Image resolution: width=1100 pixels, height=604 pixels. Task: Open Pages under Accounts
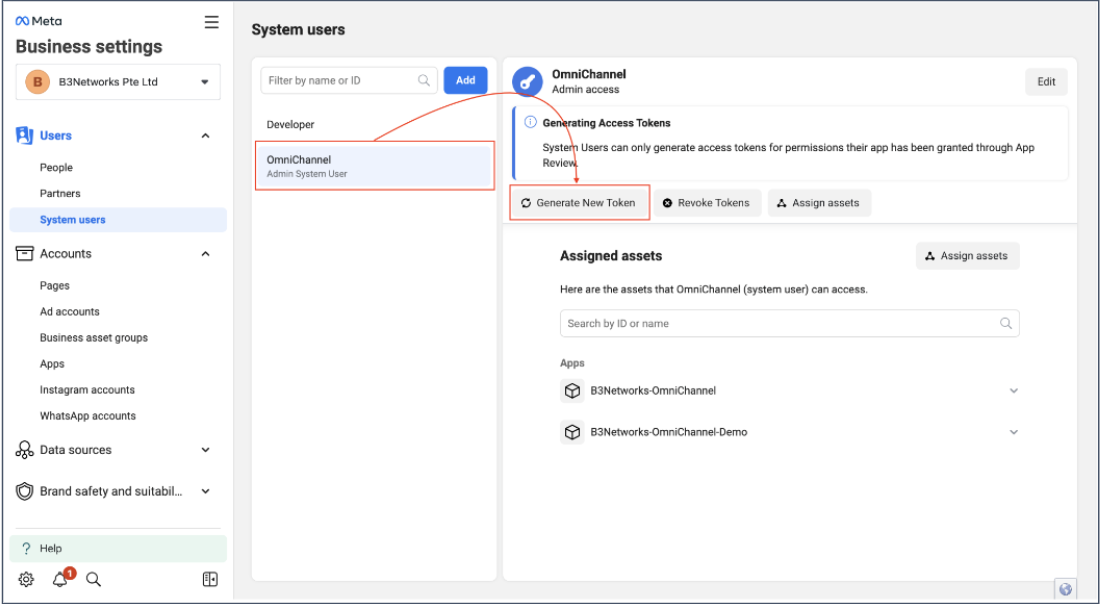pyautogui.click(x=55, y=286)
